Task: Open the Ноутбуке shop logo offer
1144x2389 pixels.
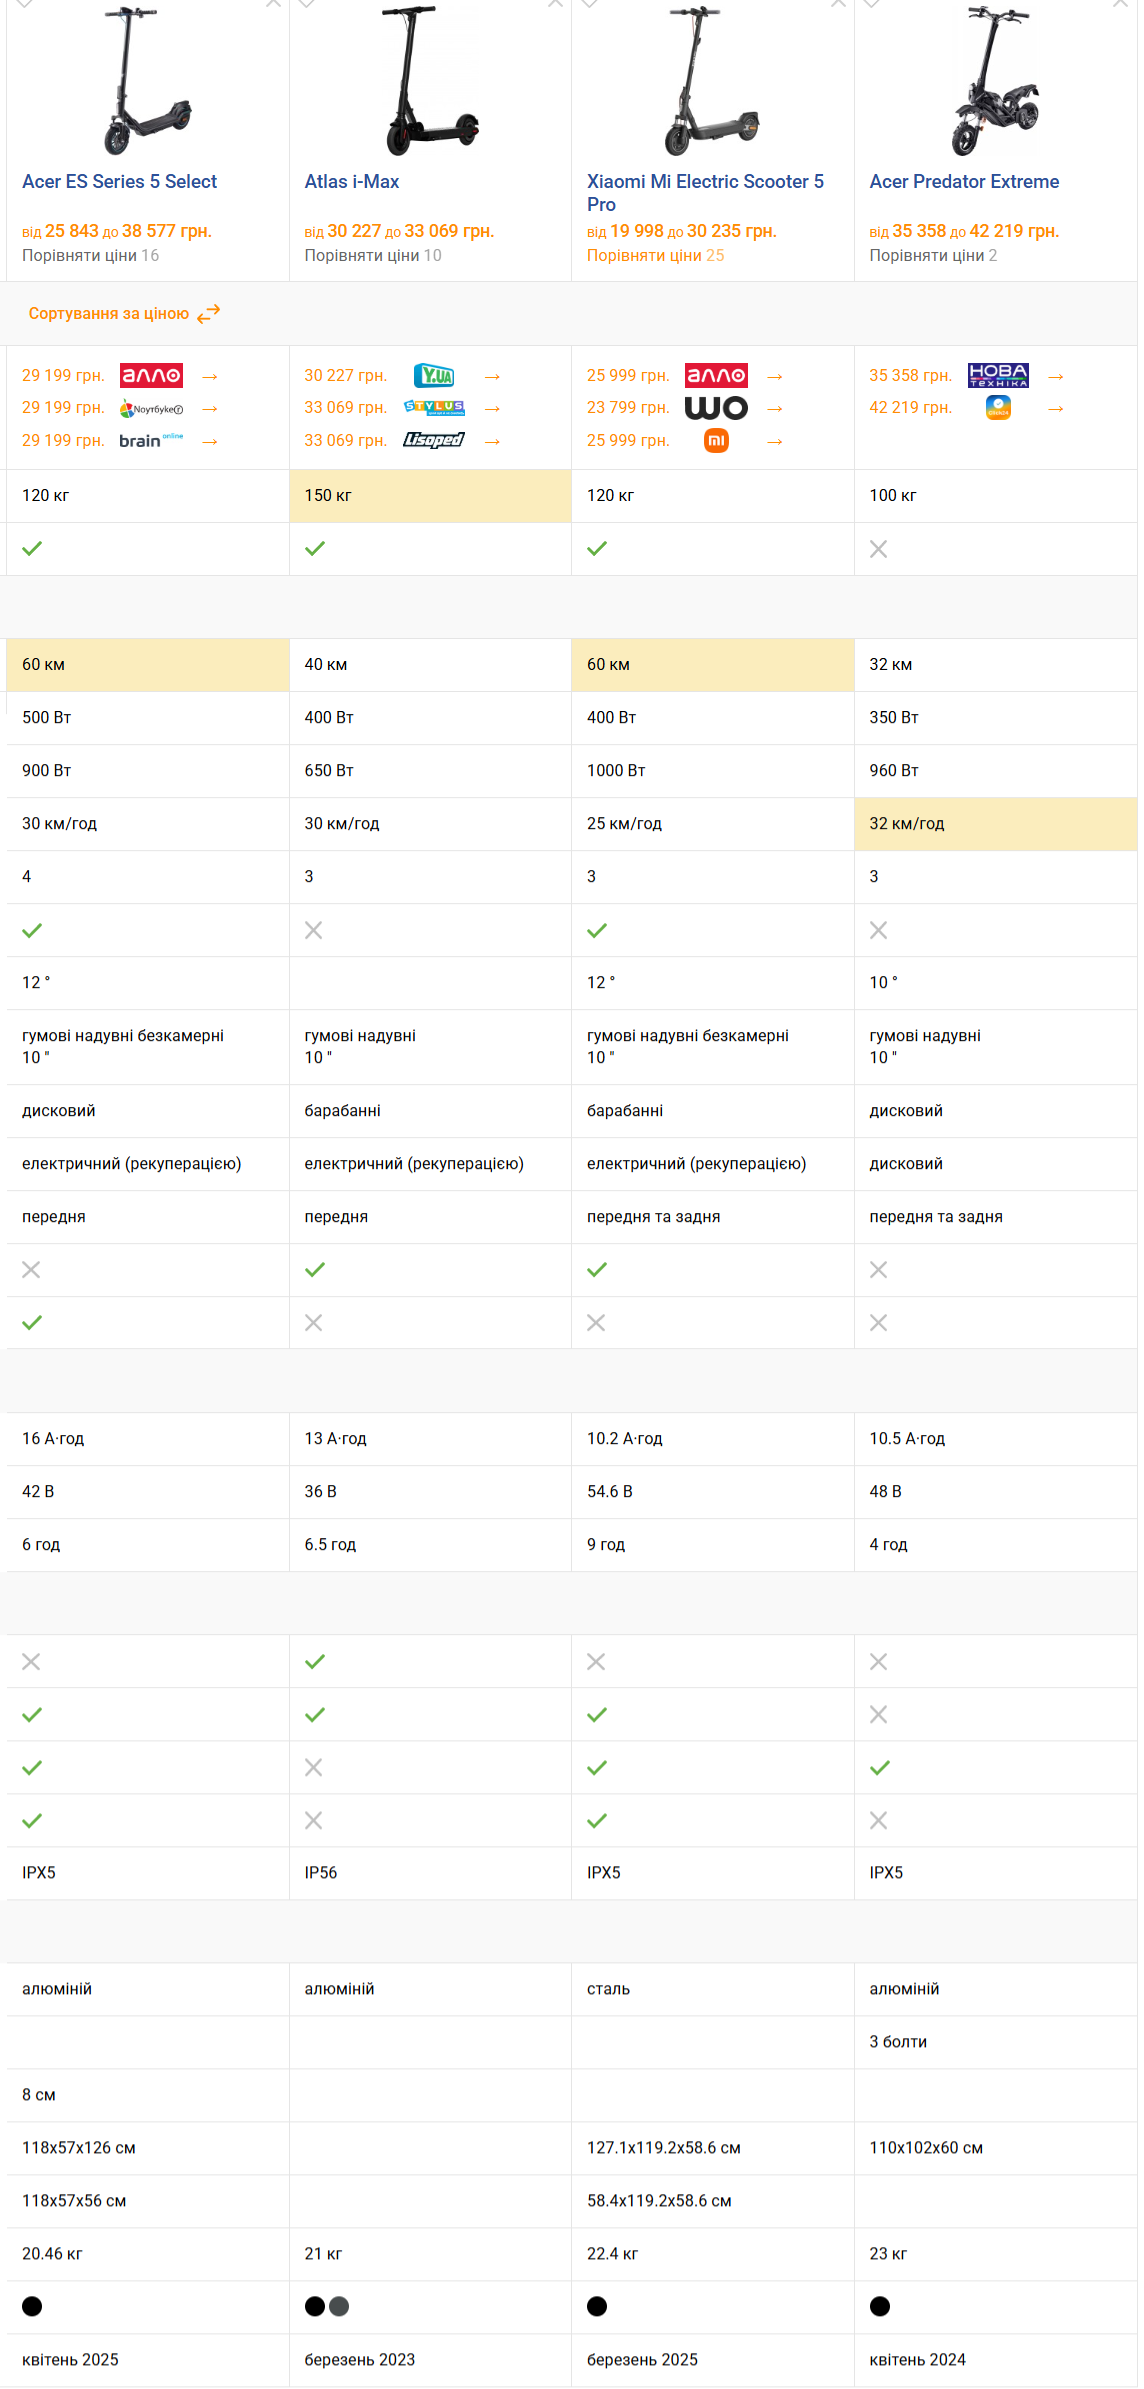Action: (151, 409)
